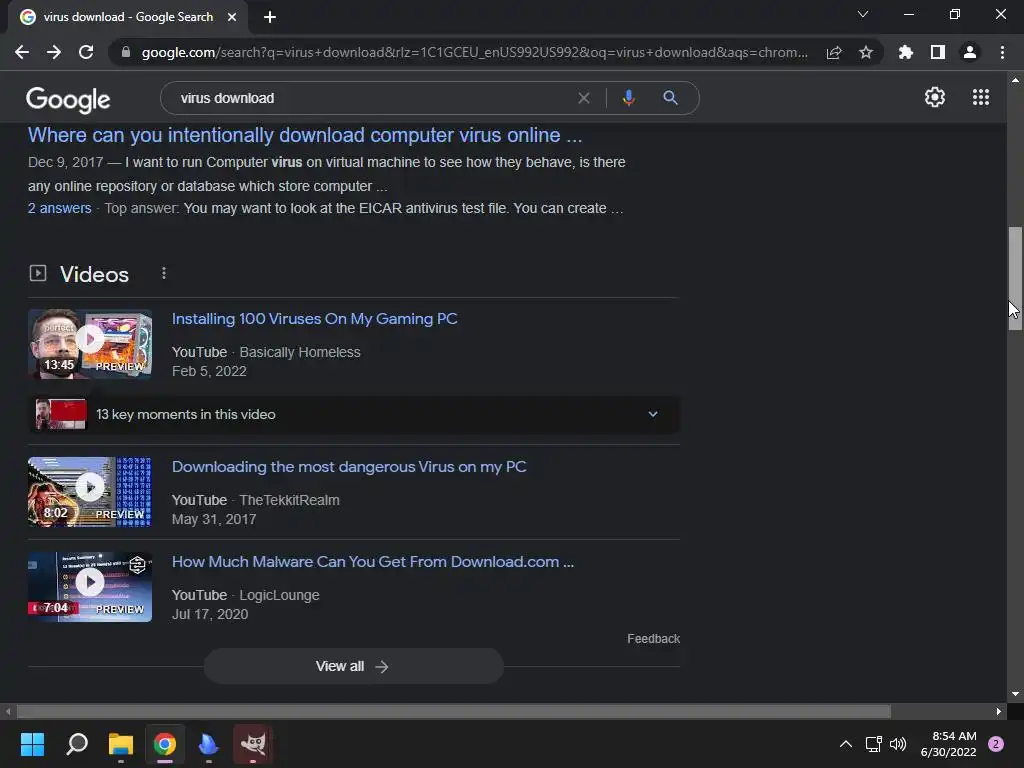Open the blue taskbar app
Viewport: 1024px width, 768px height.
(x=208, y=744)
